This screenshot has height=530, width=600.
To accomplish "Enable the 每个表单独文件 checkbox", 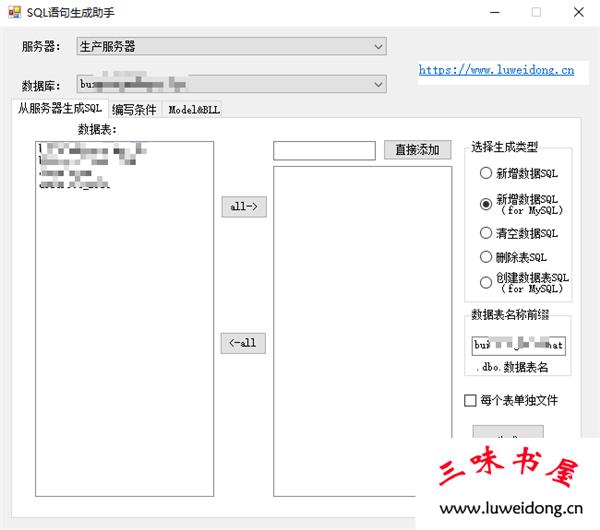I will coord(471,401).
